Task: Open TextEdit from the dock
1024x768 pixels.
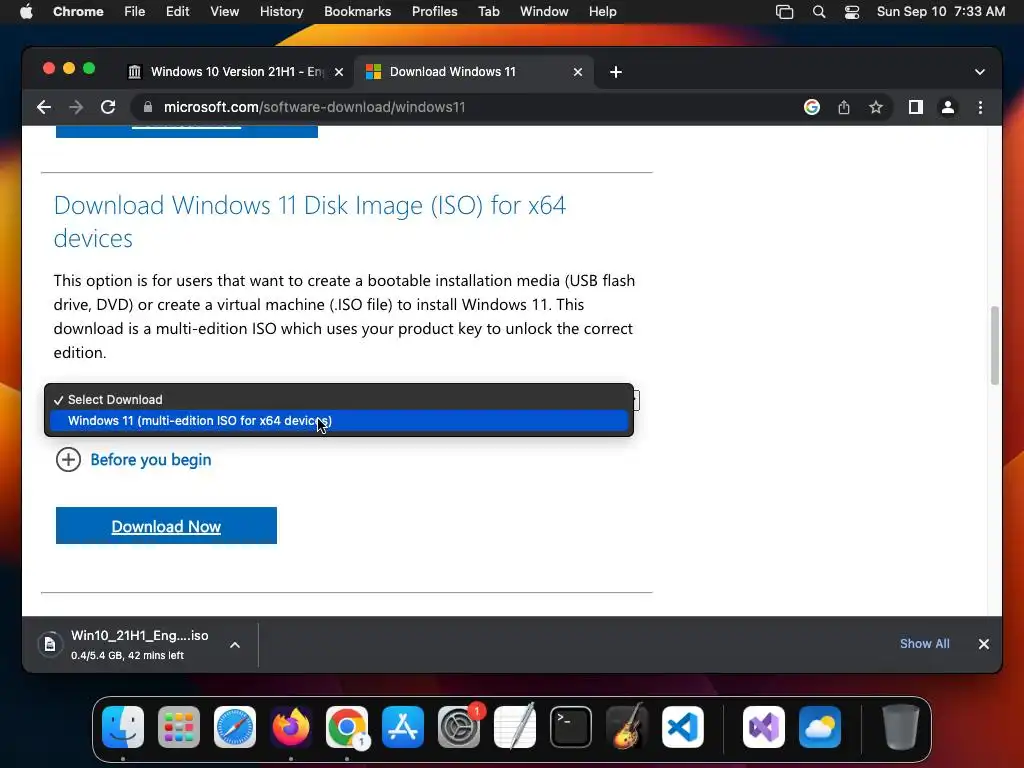Action: click(515, 727)
